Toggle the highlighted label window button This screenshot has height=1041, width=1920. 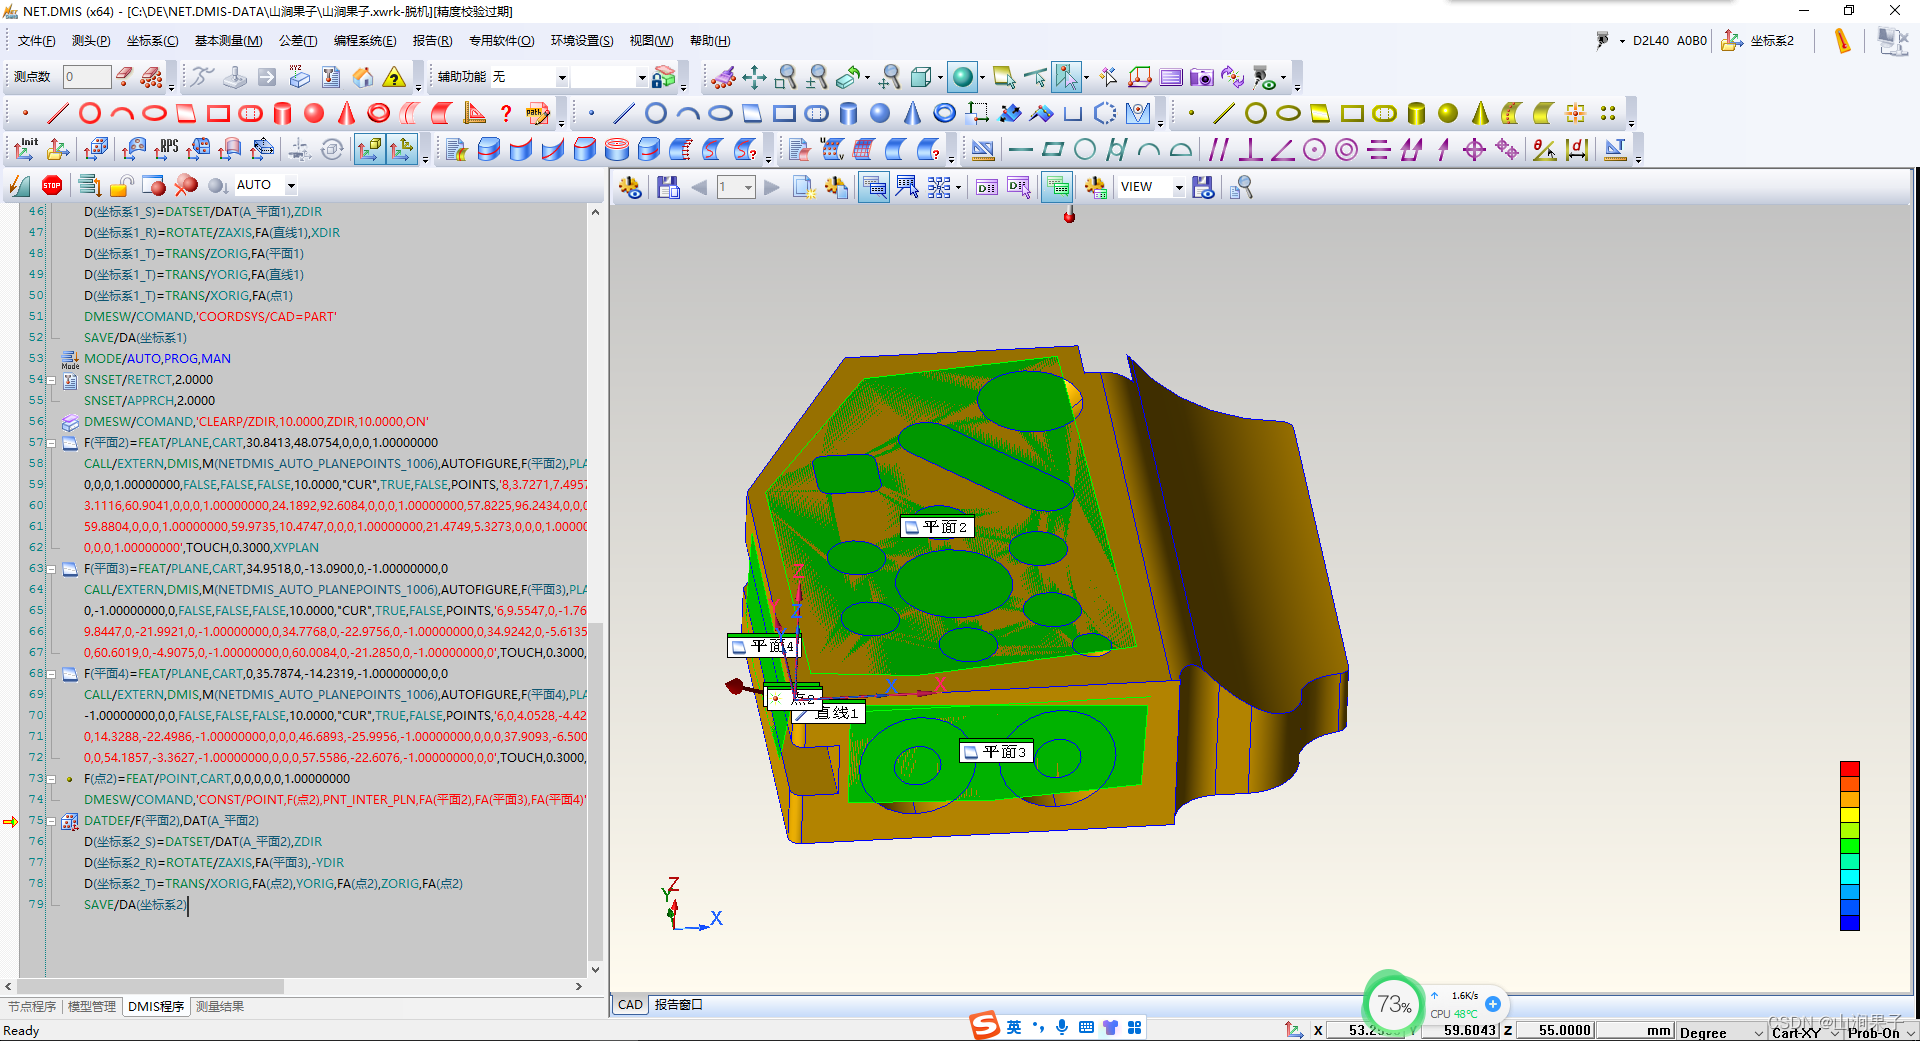[874, 187]
